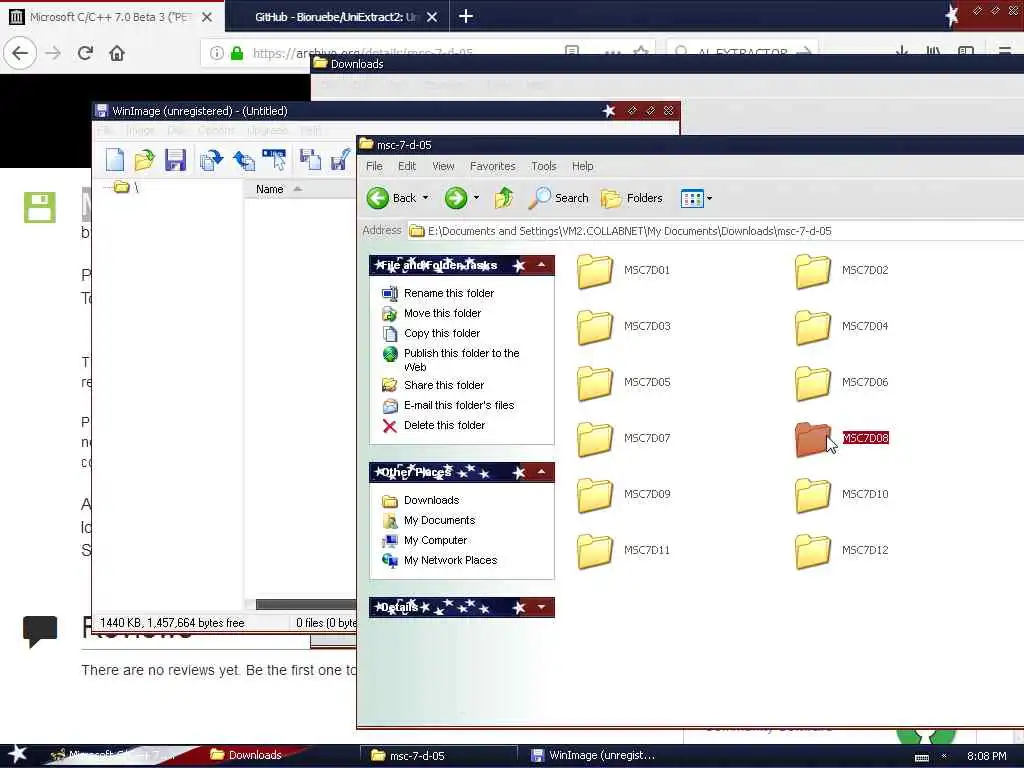The width and height of the screenshot is (1024, 768).
Task: Click Delete this folder
Action: [x=444, y=425]
